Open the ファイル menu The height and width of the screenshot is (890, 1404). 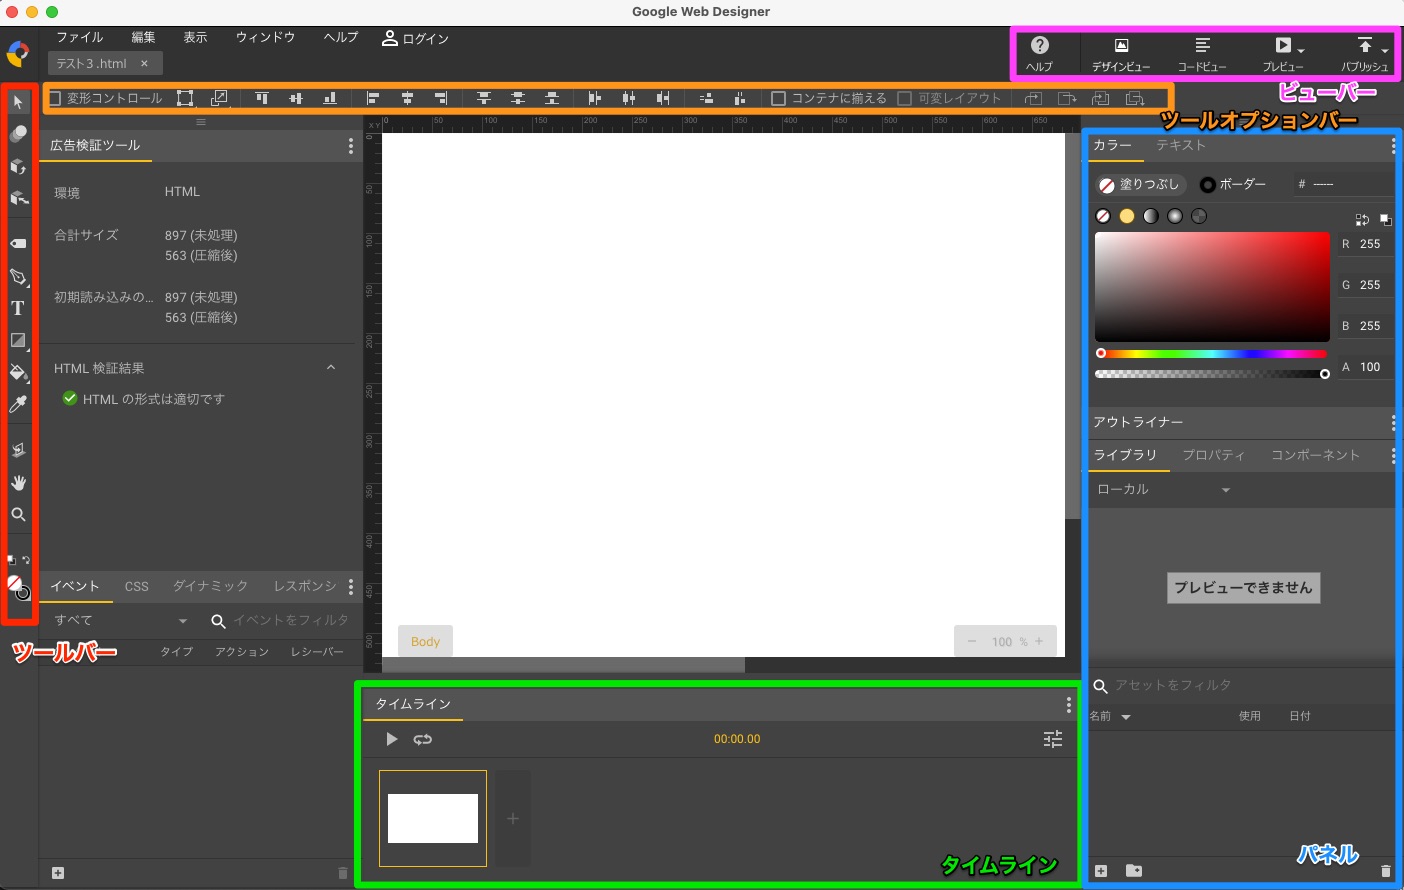click(x=79, y=38)
